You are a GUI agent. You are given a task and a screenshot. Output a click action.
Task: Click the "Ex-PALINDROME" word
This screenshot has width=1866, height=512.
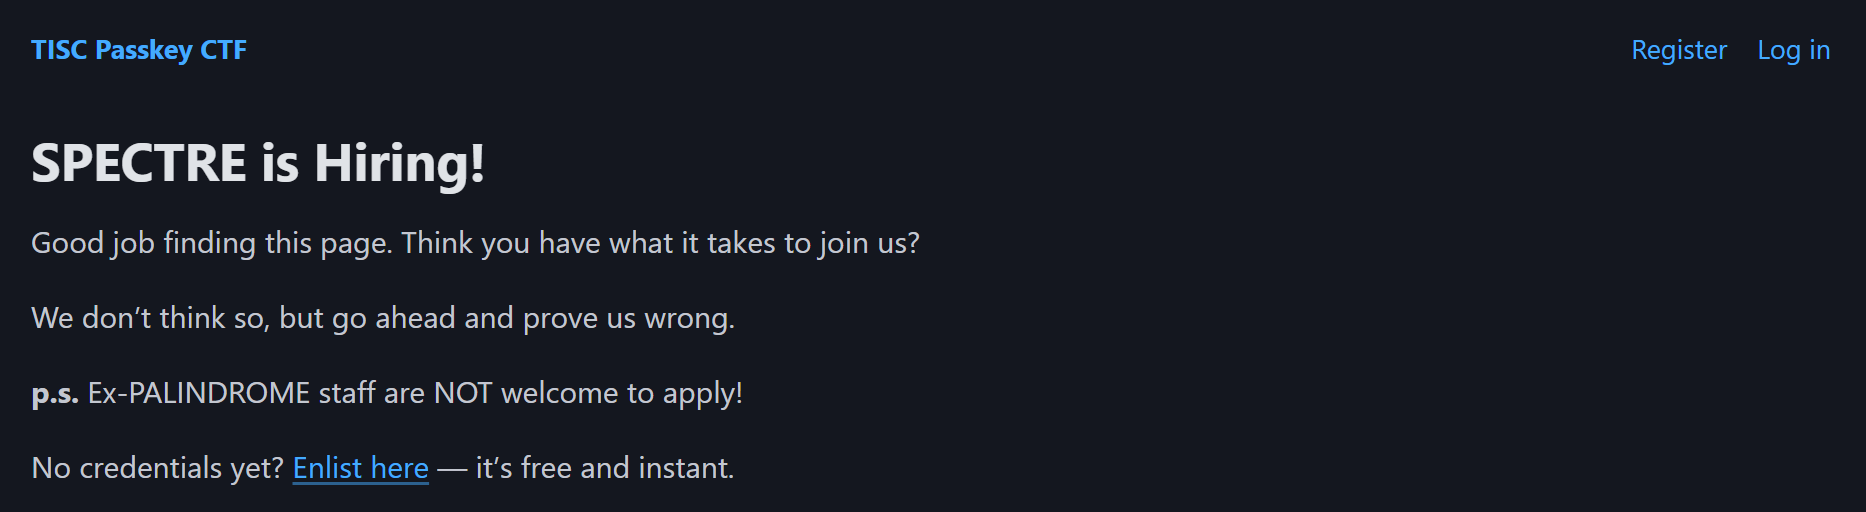[x=199, y=393]
